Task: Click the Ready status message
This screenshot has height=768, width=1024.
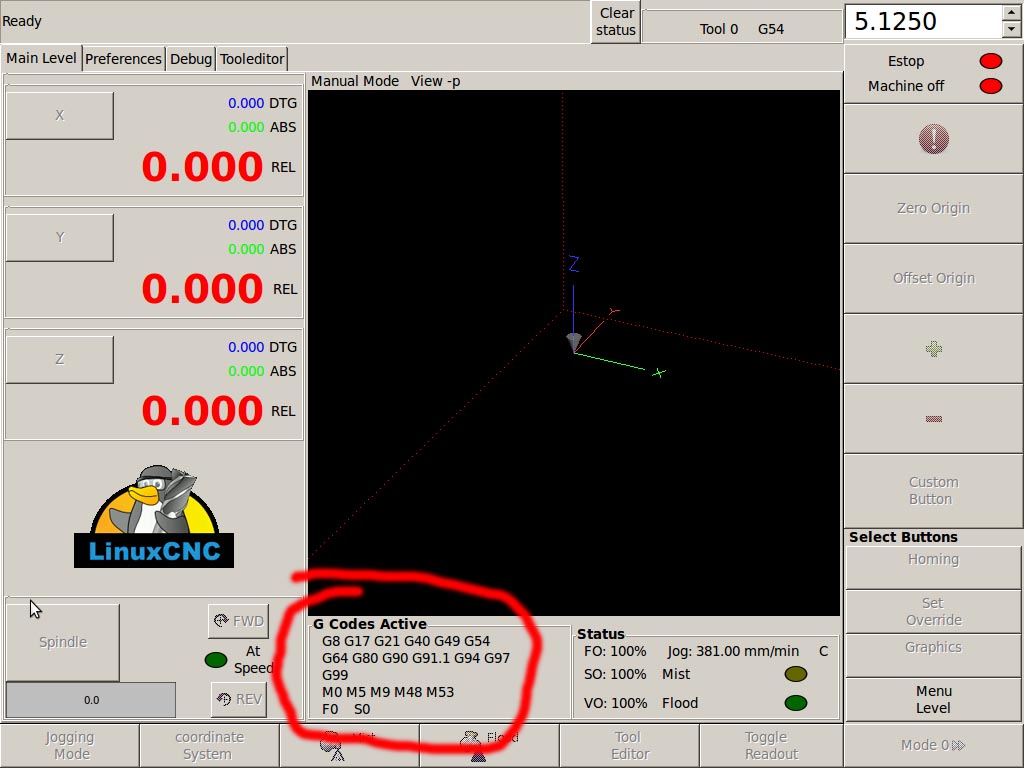Action: click(x=22, y=21)
